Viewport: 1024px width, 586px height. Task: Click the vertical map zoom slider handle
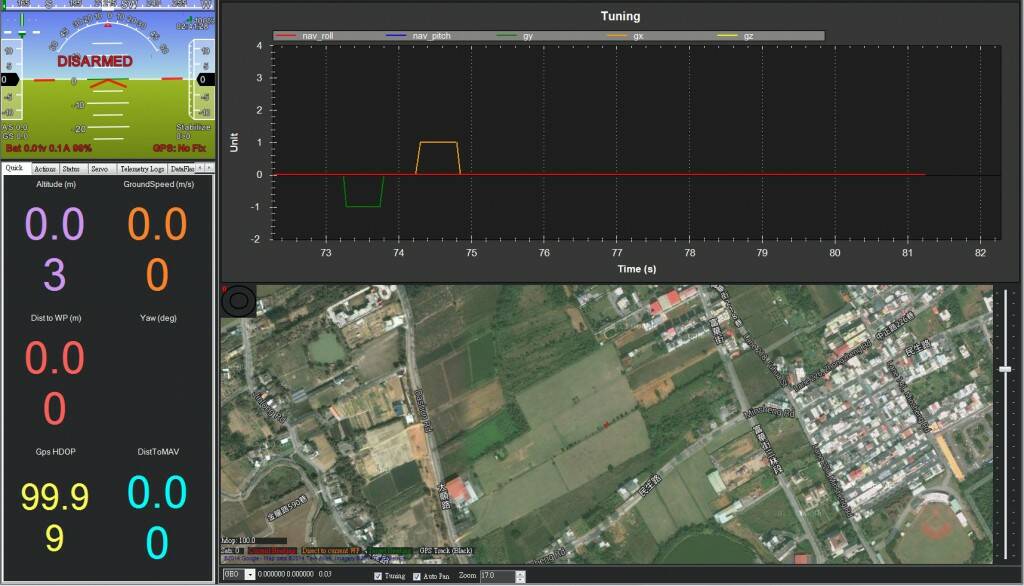point(1005,369)
